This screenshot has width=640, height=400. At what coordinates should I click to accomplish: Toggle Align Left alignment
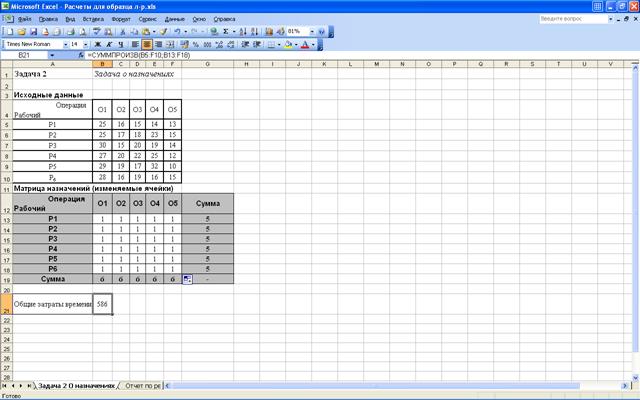click(135, 44)
